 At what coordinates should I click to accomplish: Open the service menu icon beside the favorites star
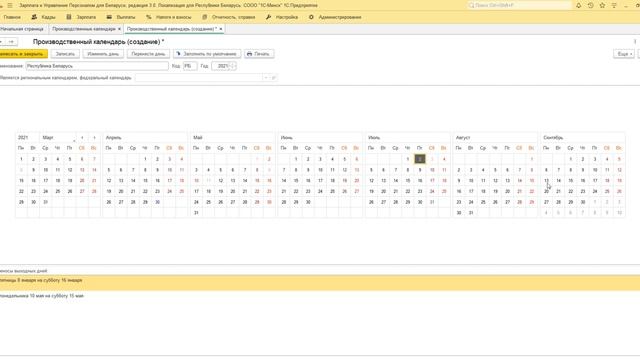pos(614,6)
